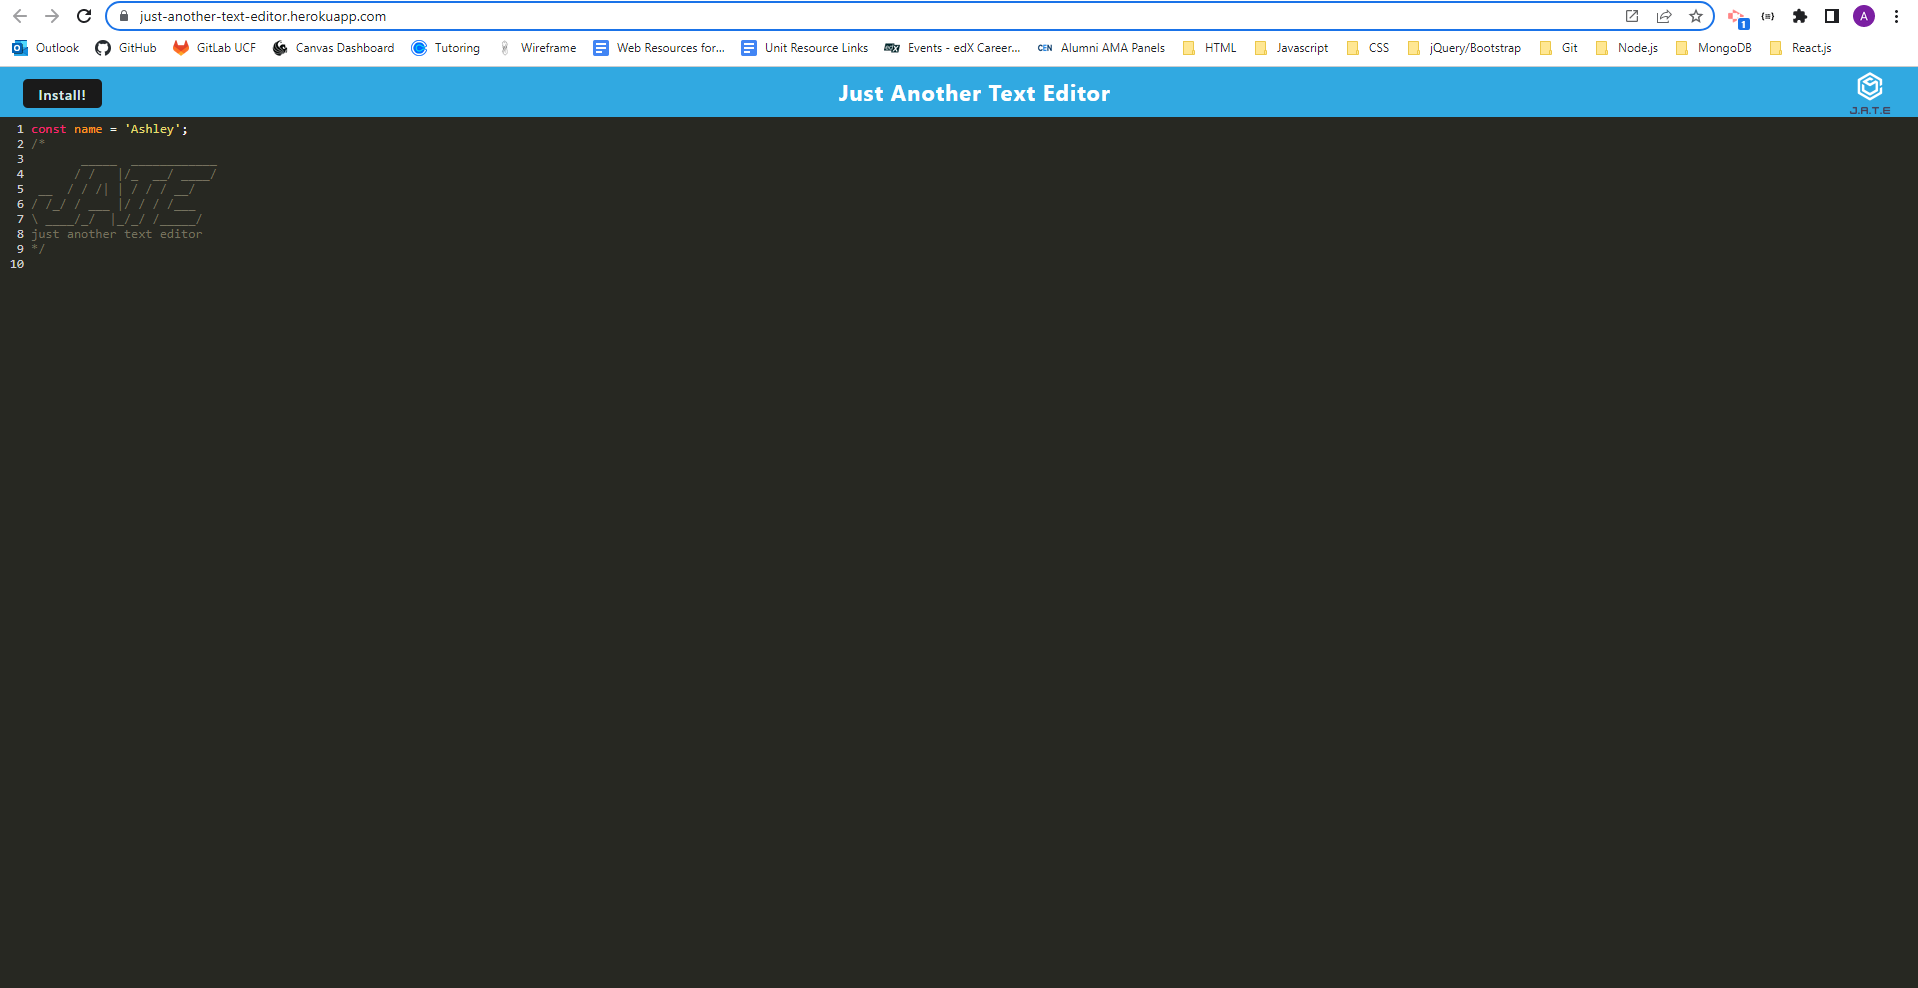Open the GitLab UCF bookmark
This screenshot has height=988, width=1918.
point(213,47)
